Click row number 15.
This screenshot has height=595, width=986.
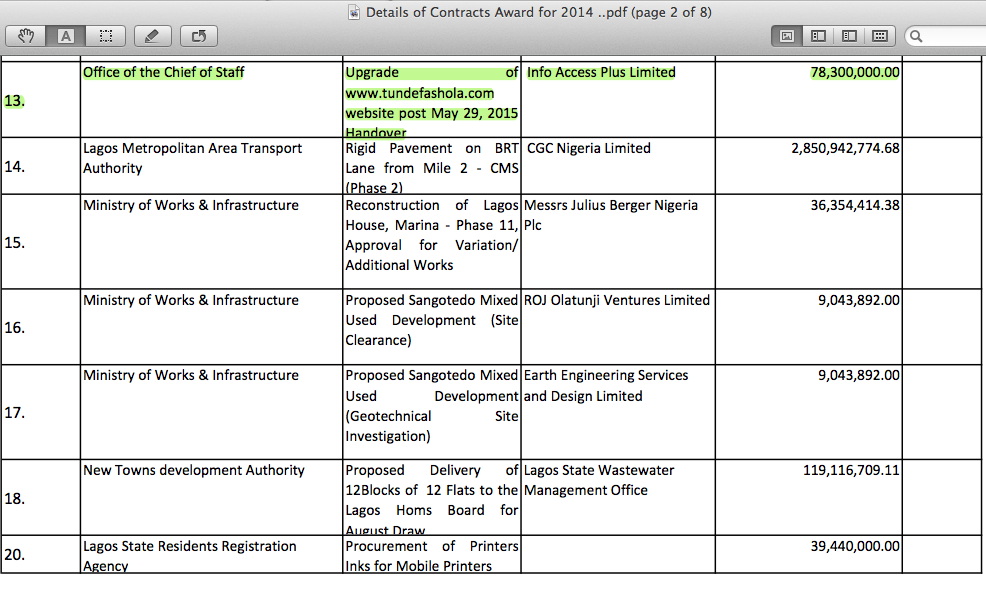point(14,243)
